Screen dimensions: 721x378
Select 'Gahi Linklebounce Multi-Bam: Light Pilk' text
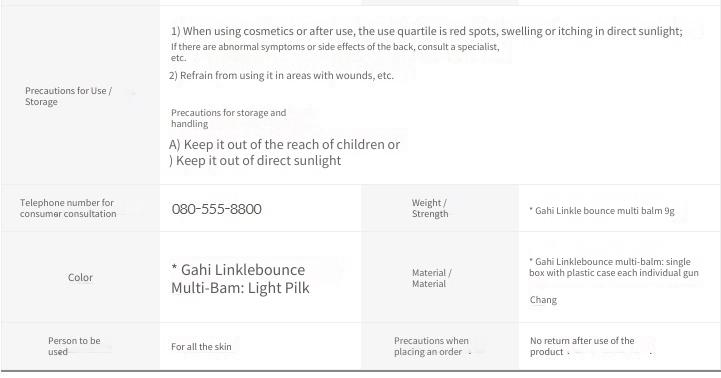click(x=240, y=278)
